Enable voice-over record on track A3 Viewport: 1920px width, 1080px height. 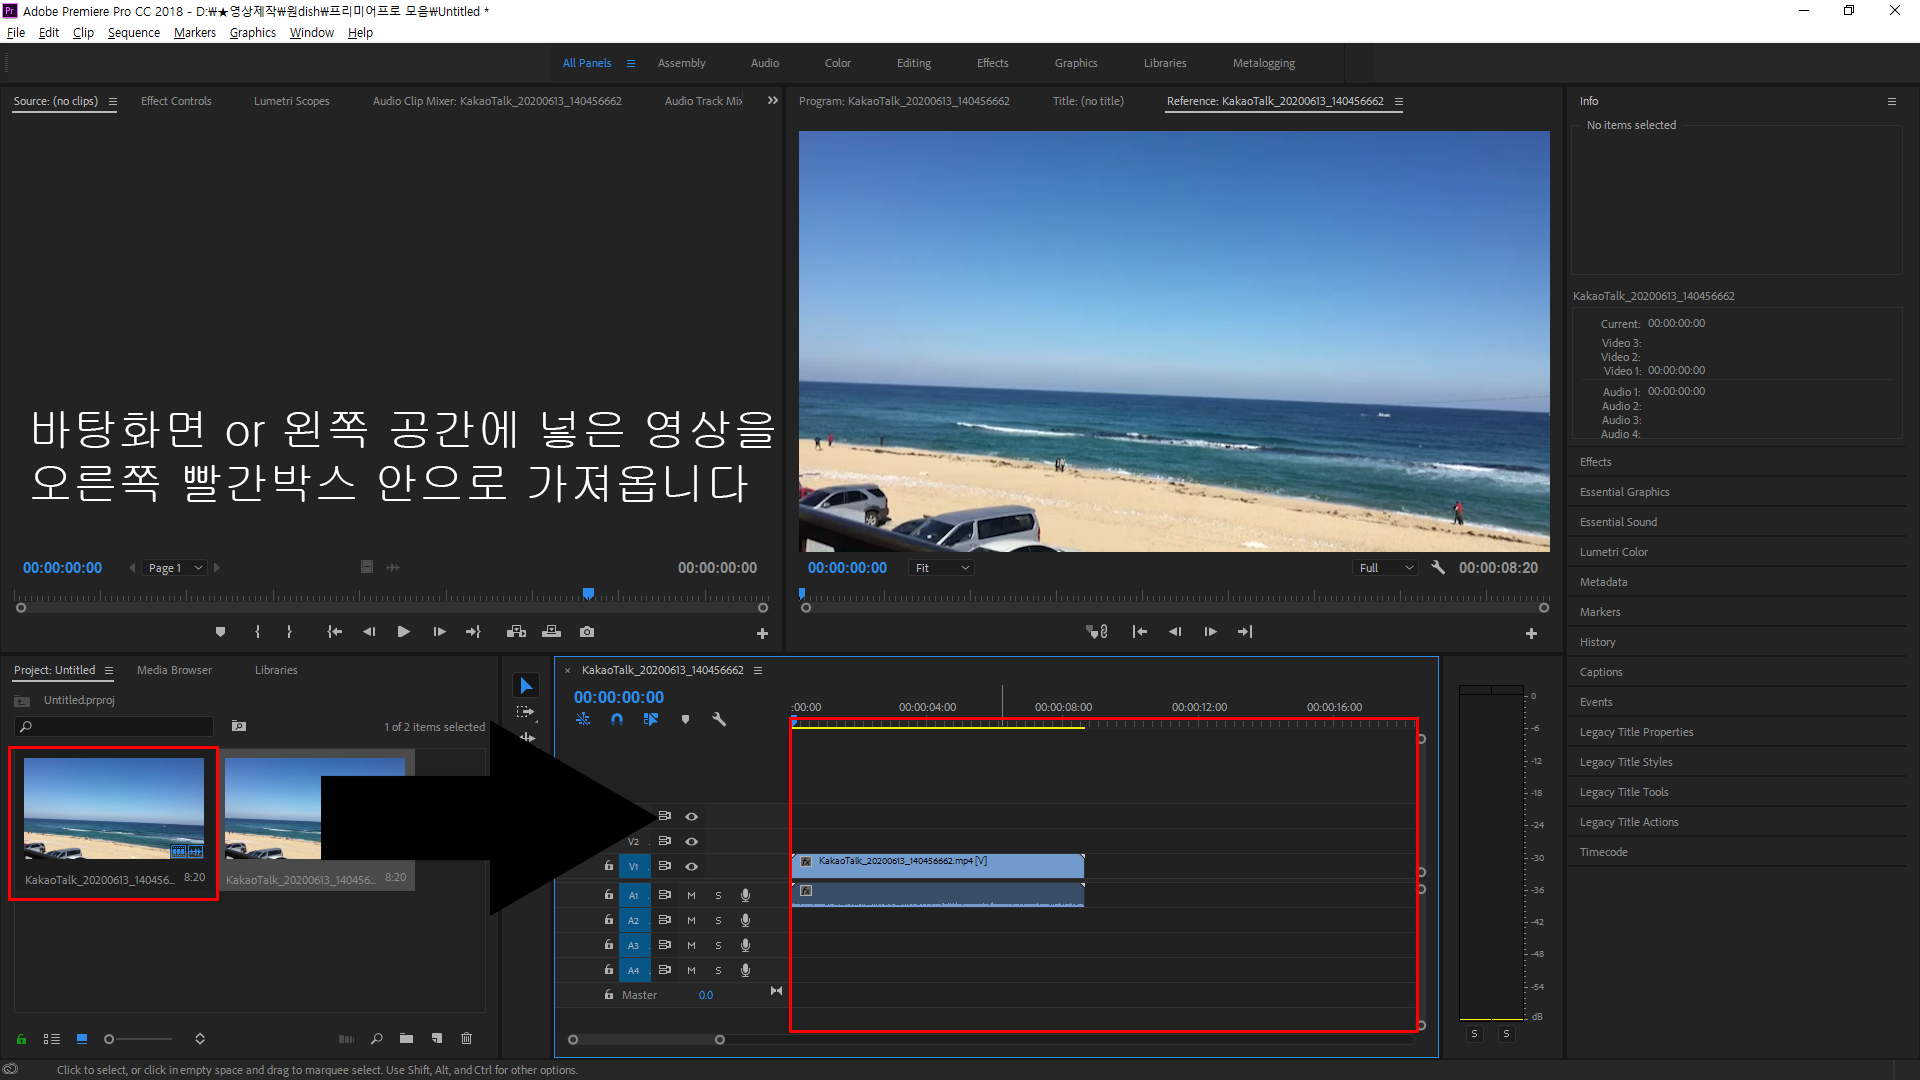745,945
